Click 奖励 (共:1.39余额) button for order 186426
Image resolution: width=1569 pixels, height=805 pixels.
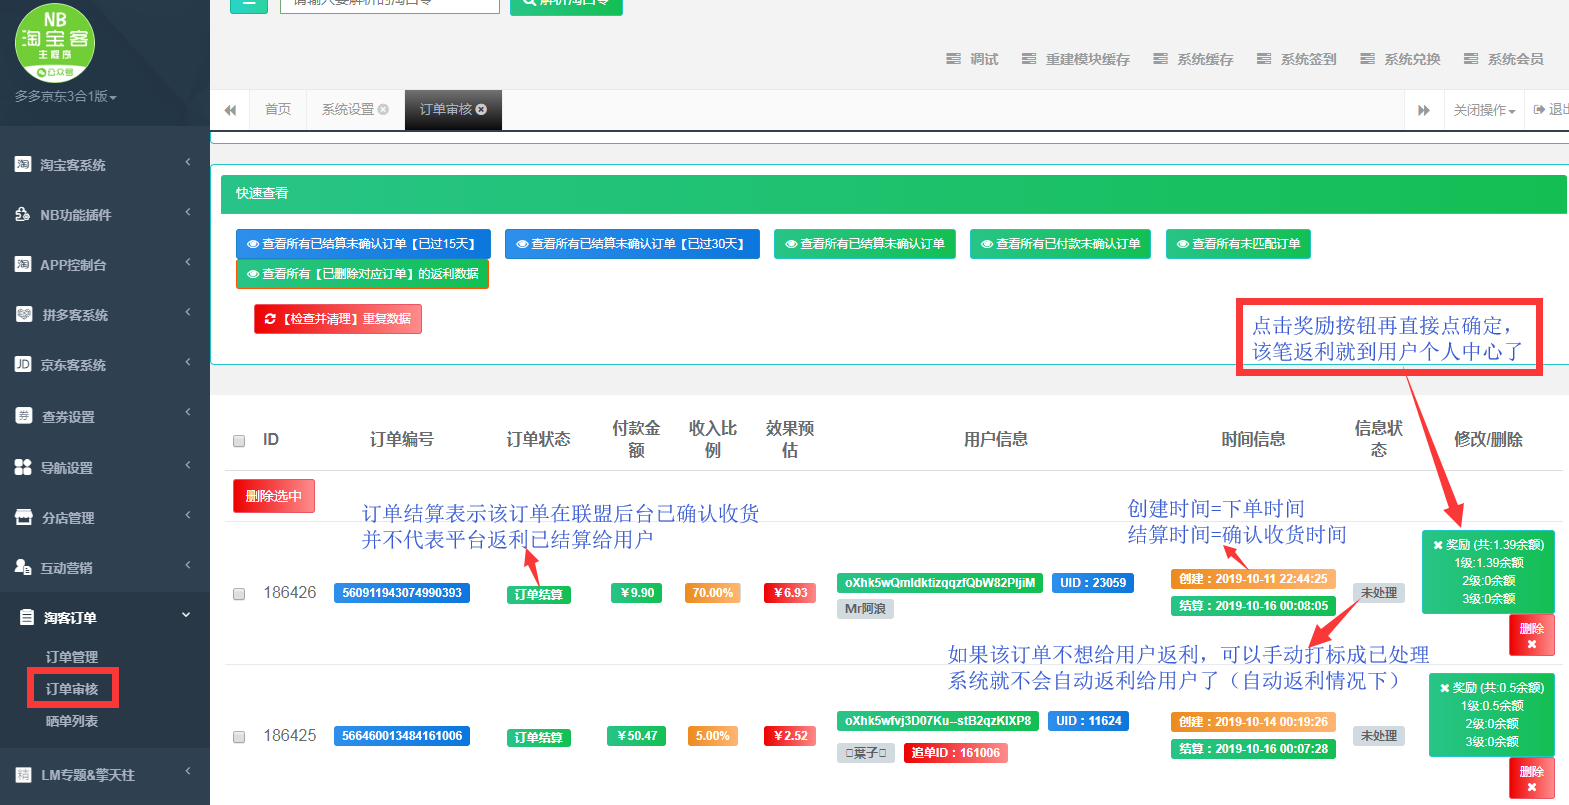click(1488, 572)
